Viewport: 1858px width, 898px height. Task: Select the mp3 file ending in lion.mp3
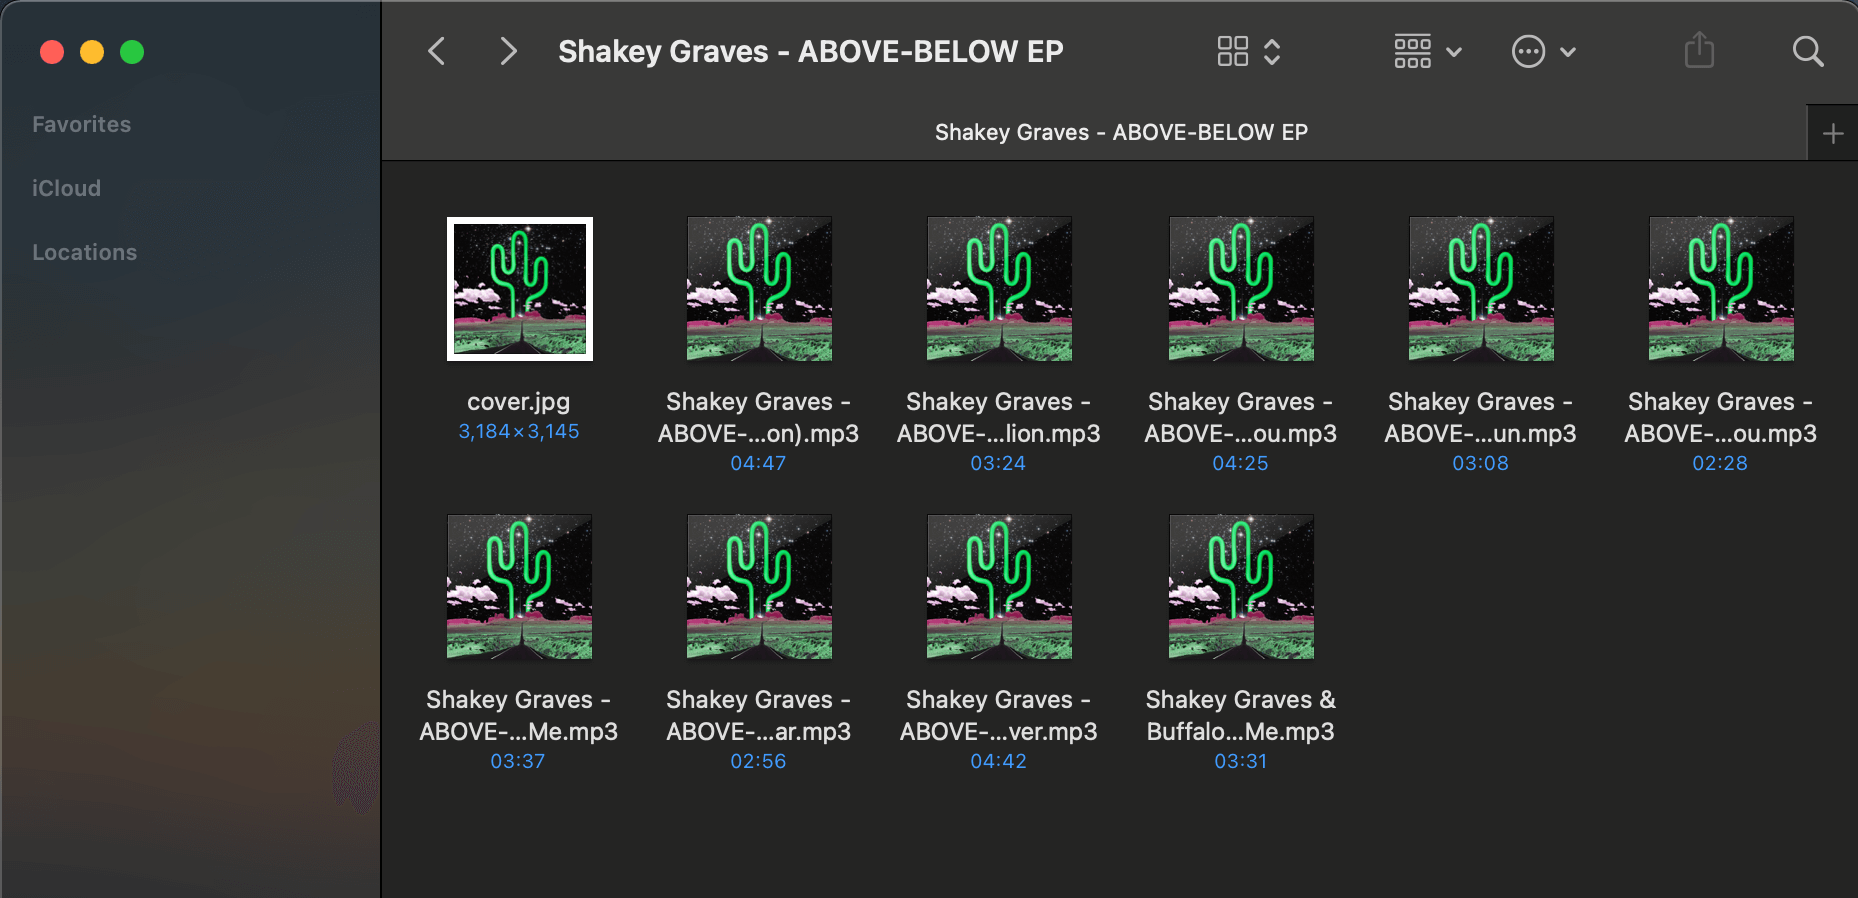999,289
